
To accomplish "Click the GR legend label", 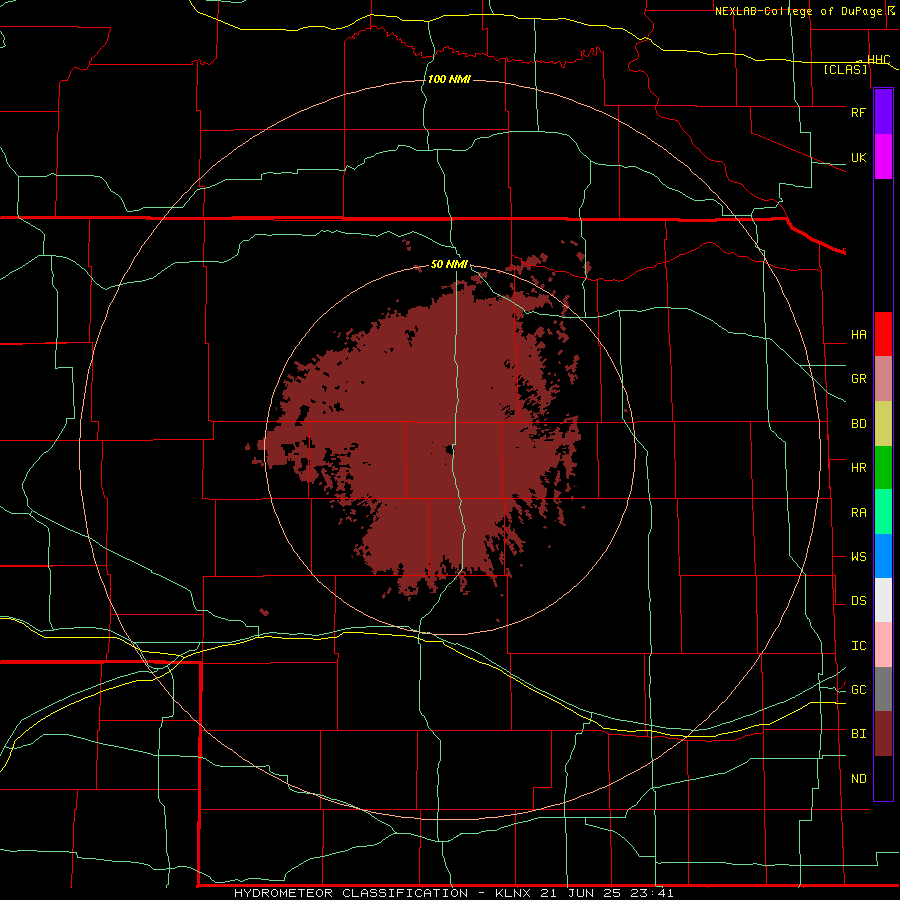I will (x=858, y=379).
